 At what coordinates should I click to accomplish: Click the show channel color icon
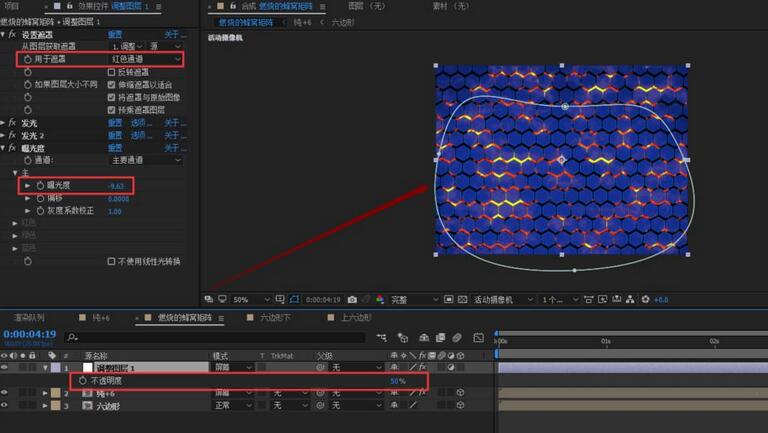pos(379,299)
